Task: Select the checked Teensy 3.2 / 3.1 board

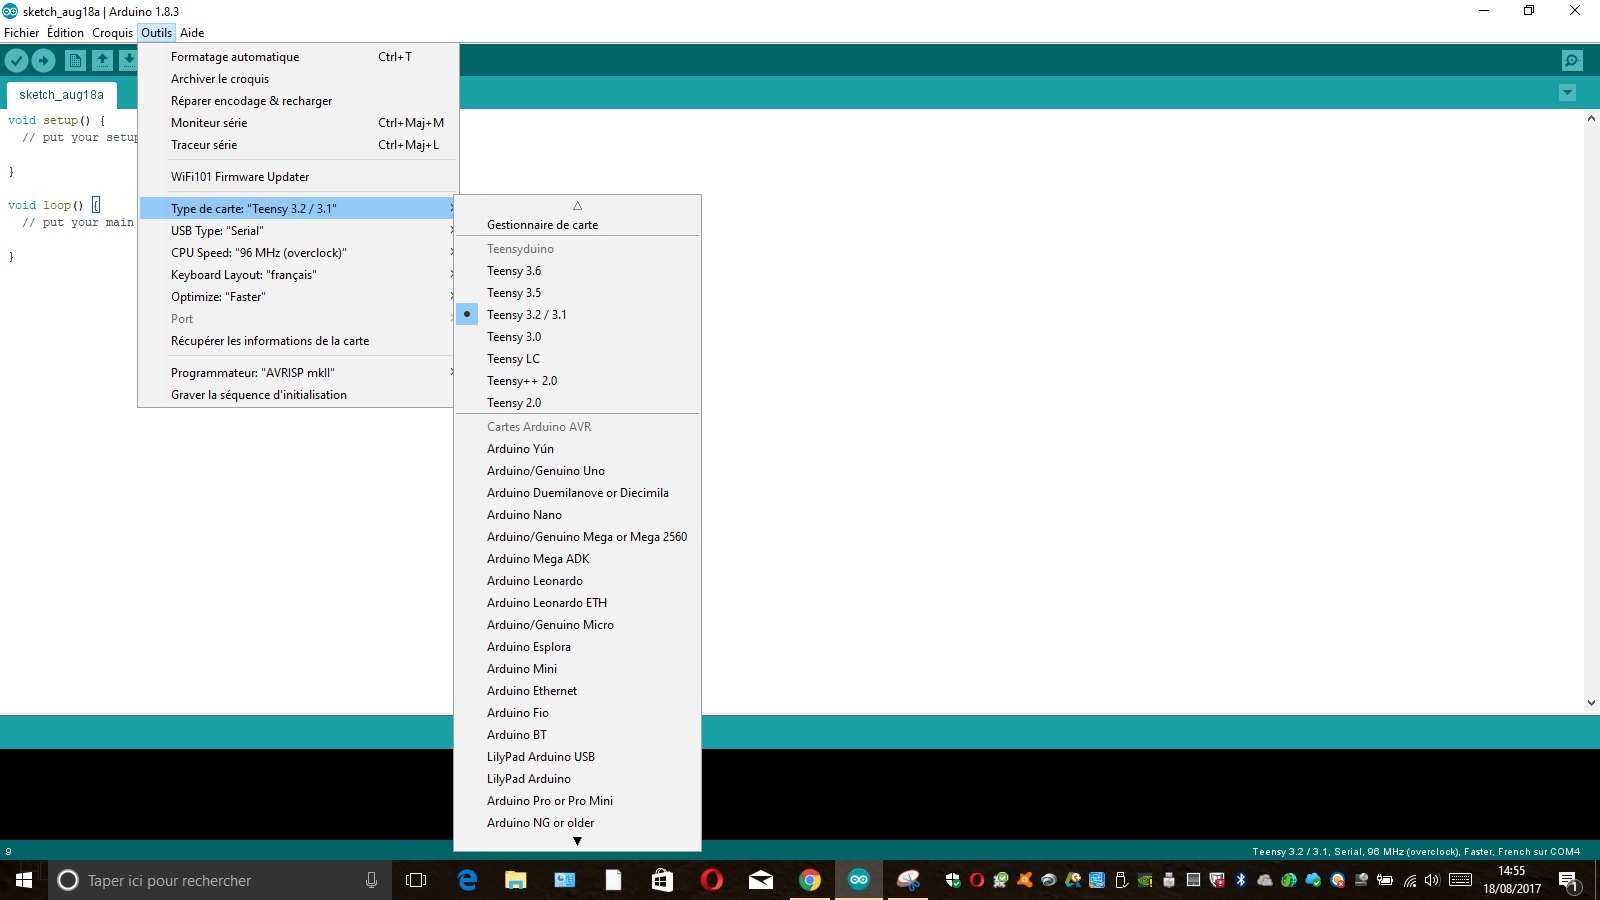Action: [577, 315]
